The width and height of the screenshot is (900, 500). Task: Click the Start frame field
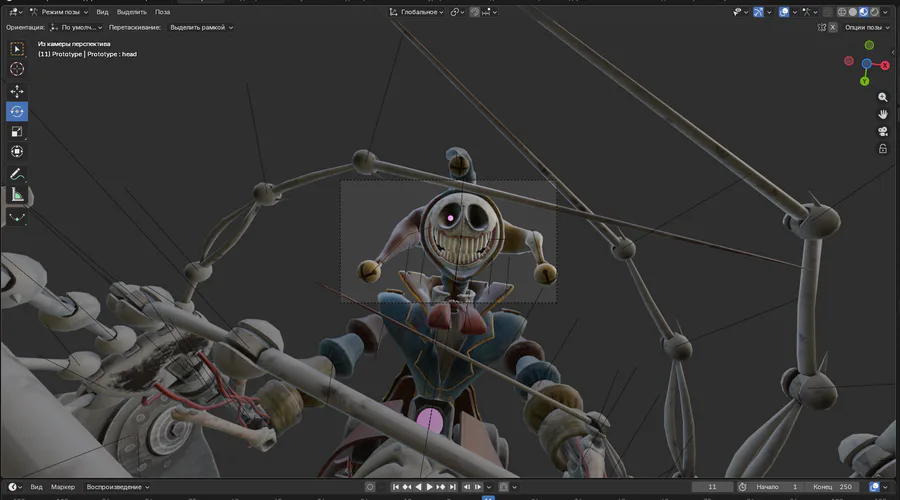[x=777, y=487]
